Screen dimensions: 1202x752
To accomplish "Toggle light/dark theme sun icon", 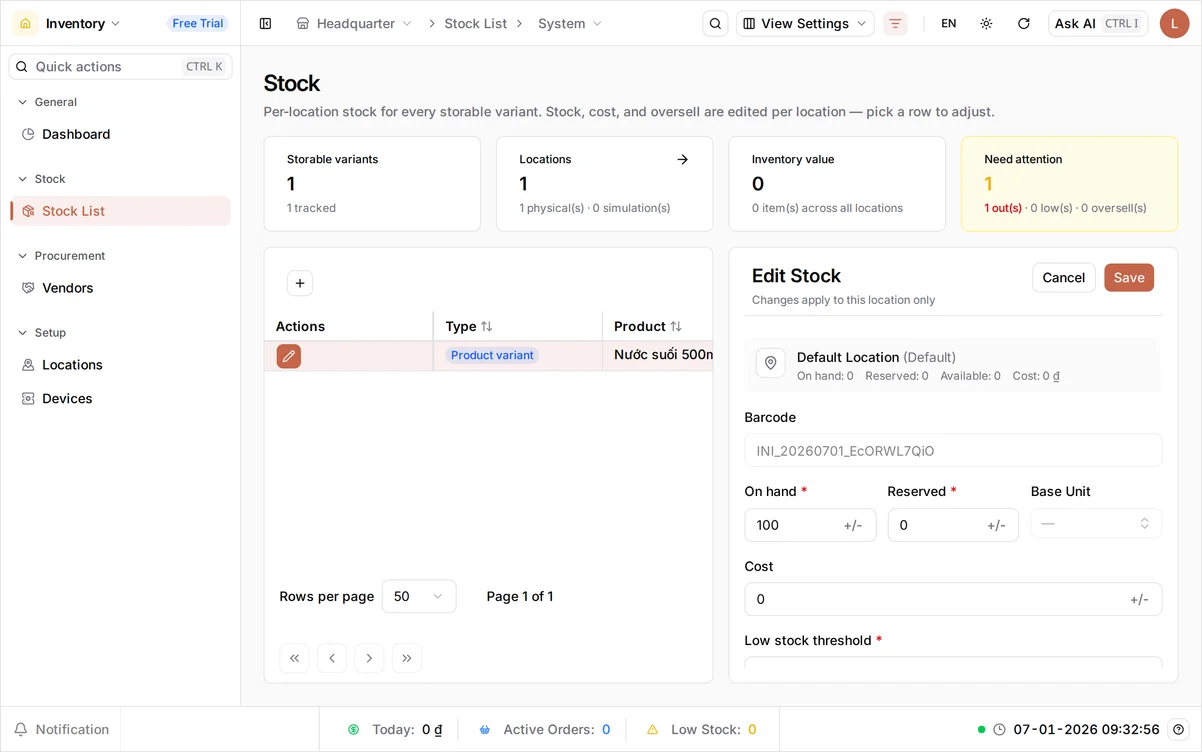I will [986, 23].
